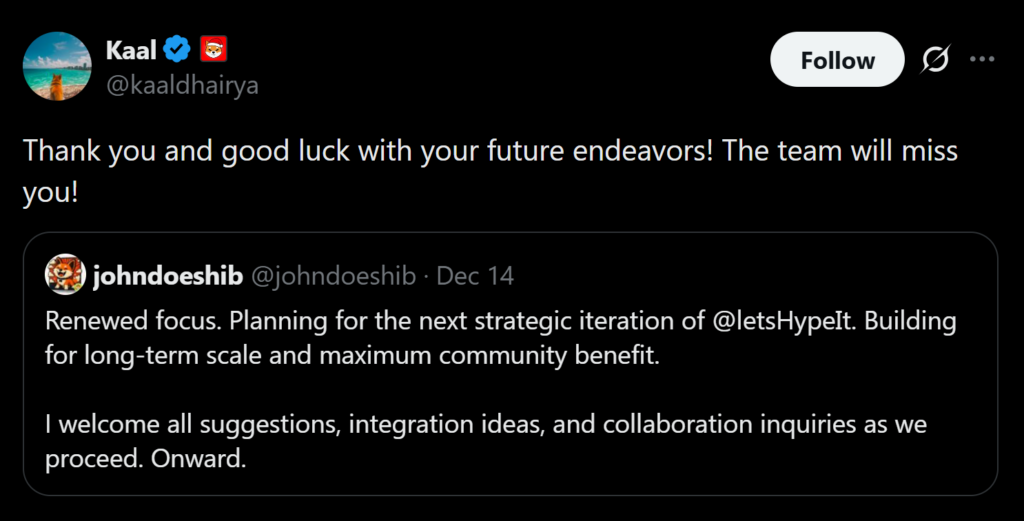Open the three-dot more options menu
Viewport: 1024px width, 521px height.
coord(983,60)
